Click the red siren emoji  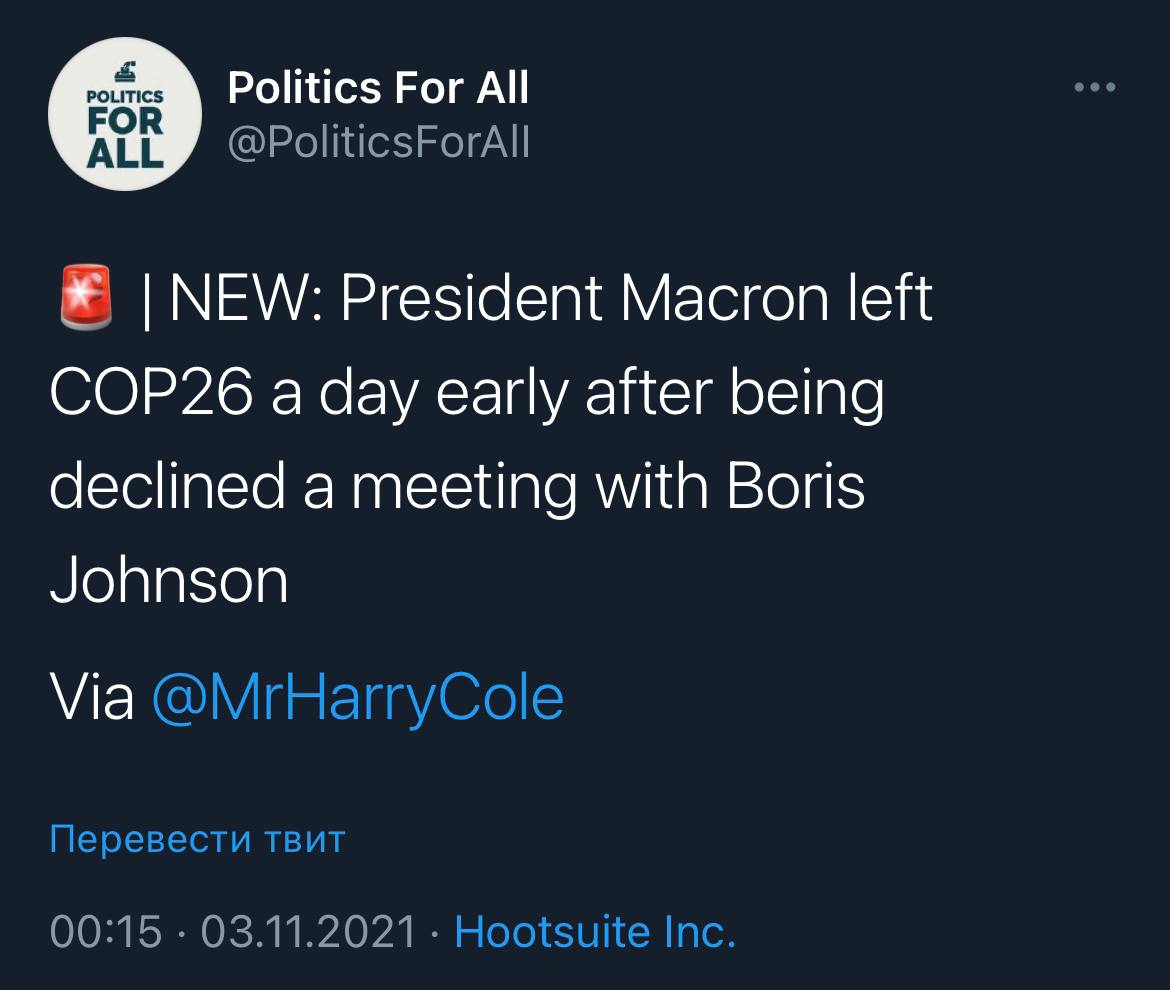pyautogui.click(x=88, y=299)
